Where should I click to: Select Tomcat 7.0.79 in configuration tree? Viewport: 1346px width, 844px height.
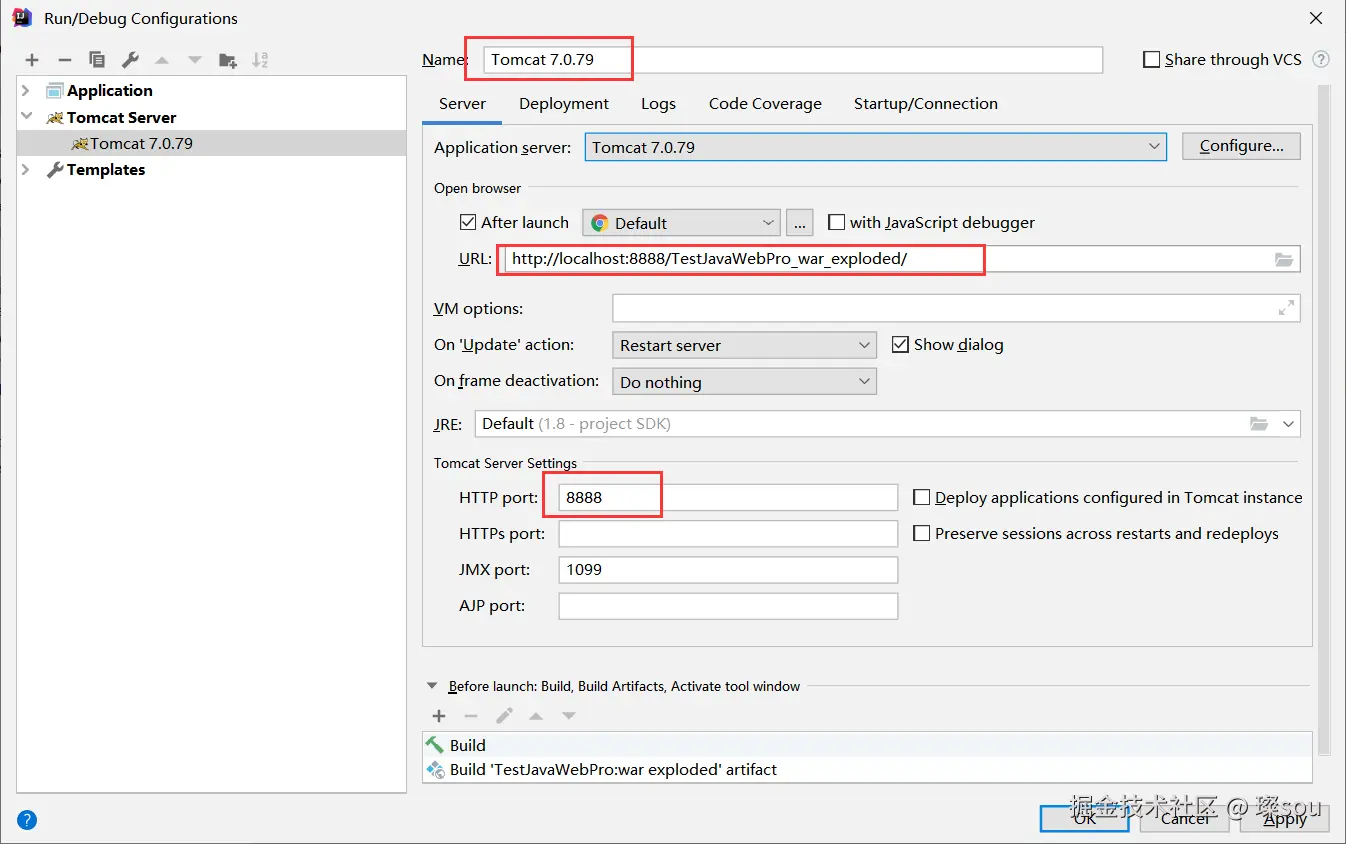211,143
